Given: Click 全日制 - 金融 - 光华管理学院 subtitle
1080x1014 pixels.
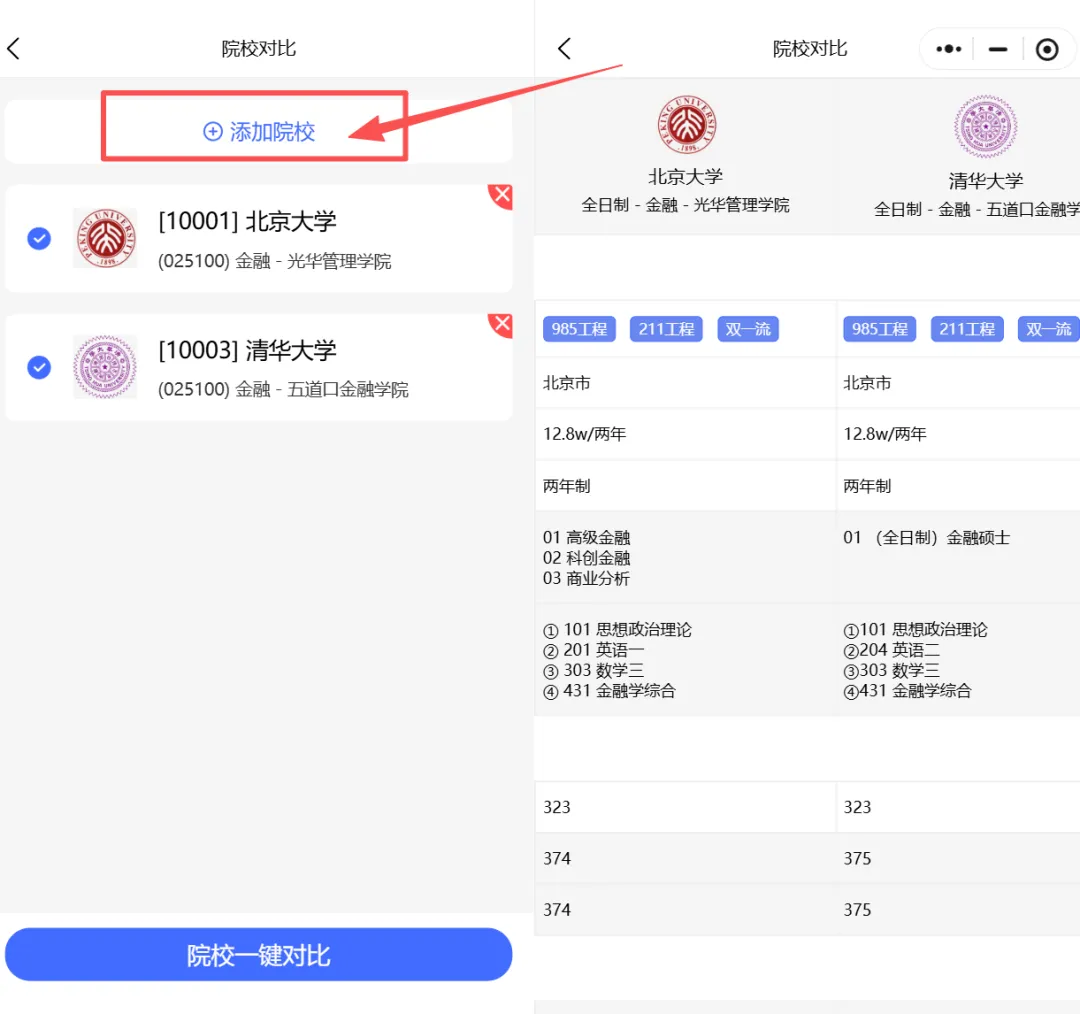Looking at the screenshot, I should click(x=685, y=205).
